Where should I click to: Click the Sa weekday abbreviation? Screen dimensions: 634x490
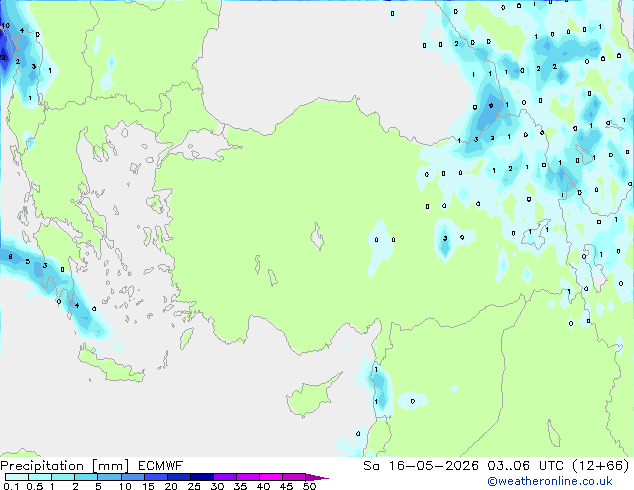click(x=371, y=466)
